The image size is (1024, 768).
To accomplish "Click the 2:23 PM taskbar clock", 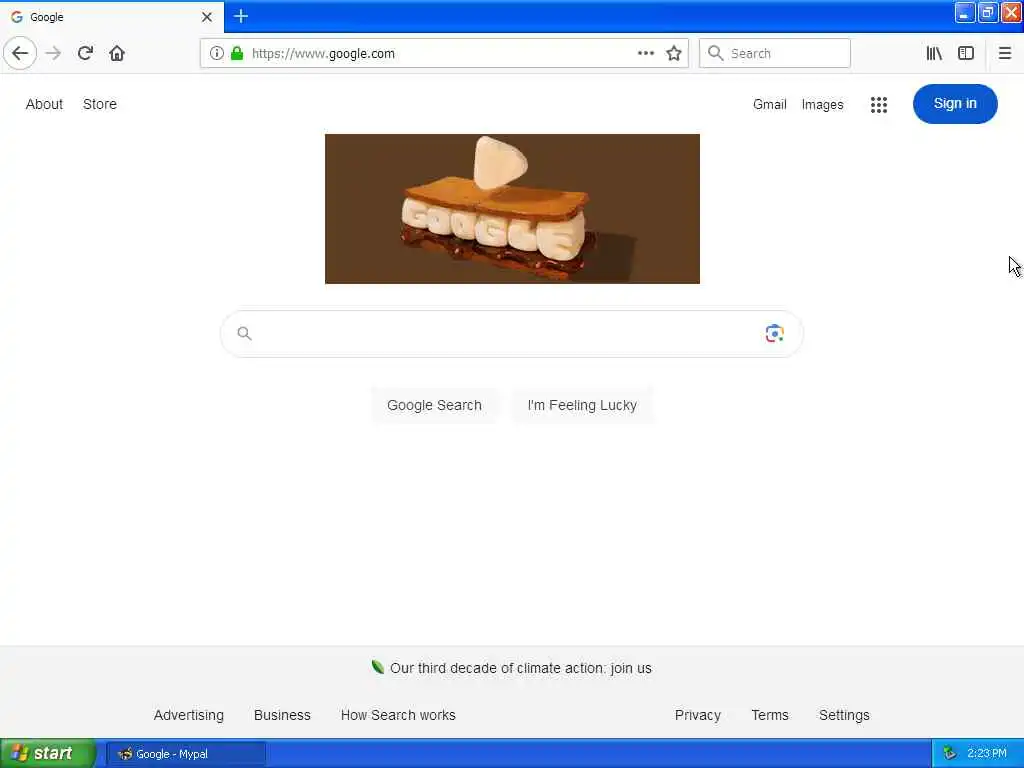I will pos(987,754).
